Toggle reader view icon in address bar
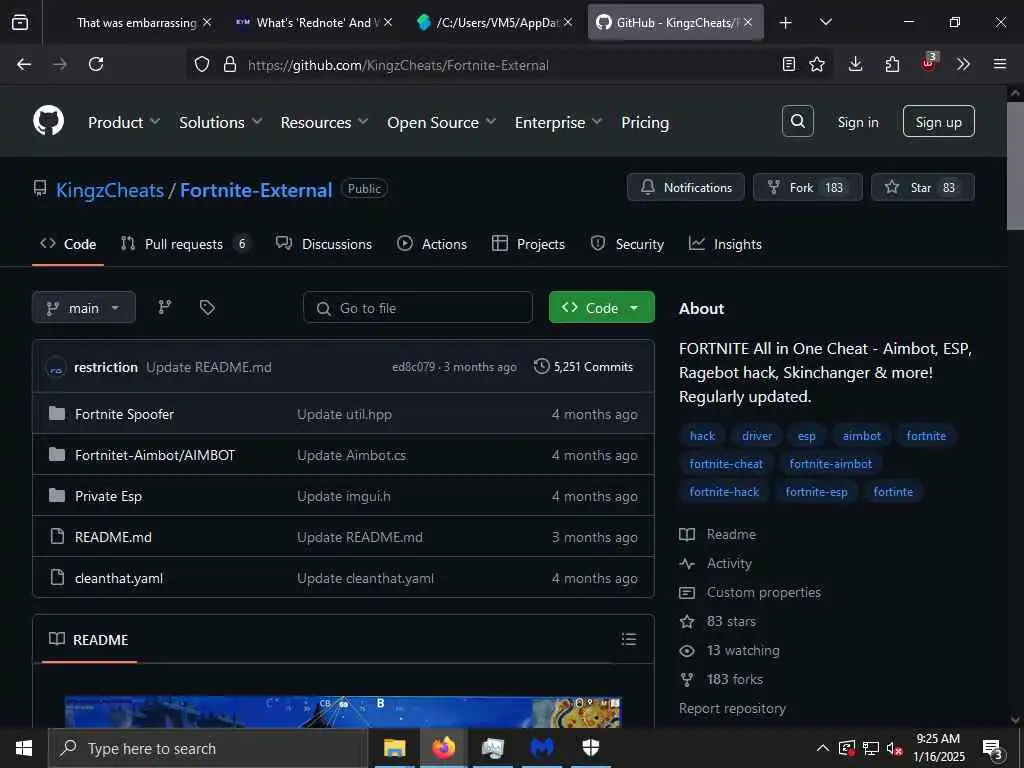This screenshot has width=1024, height=768. (x=788, y=64)
